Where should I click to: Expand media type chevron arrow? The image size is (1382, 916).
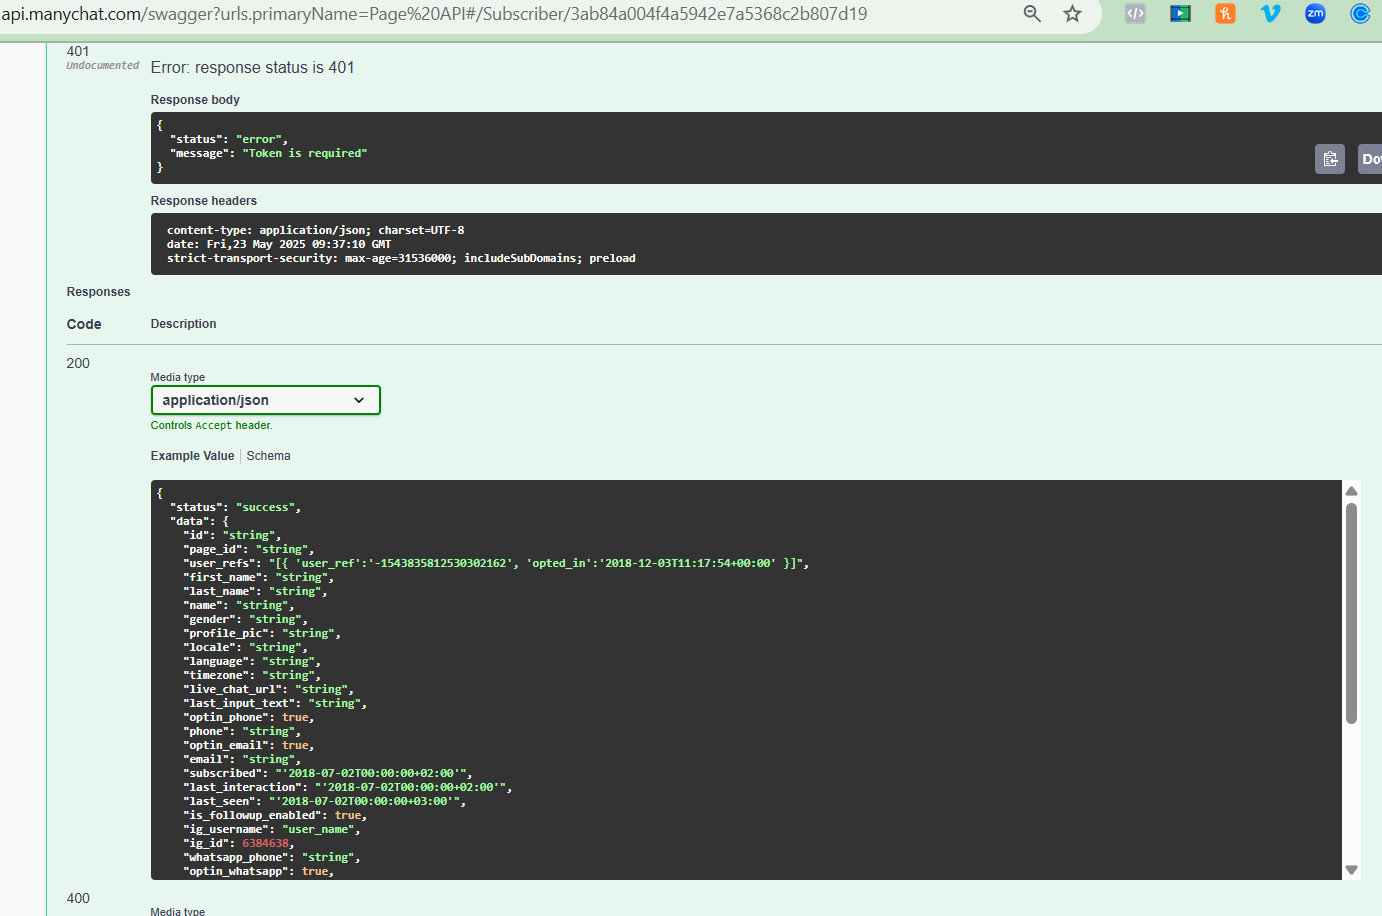pos(359,400)
